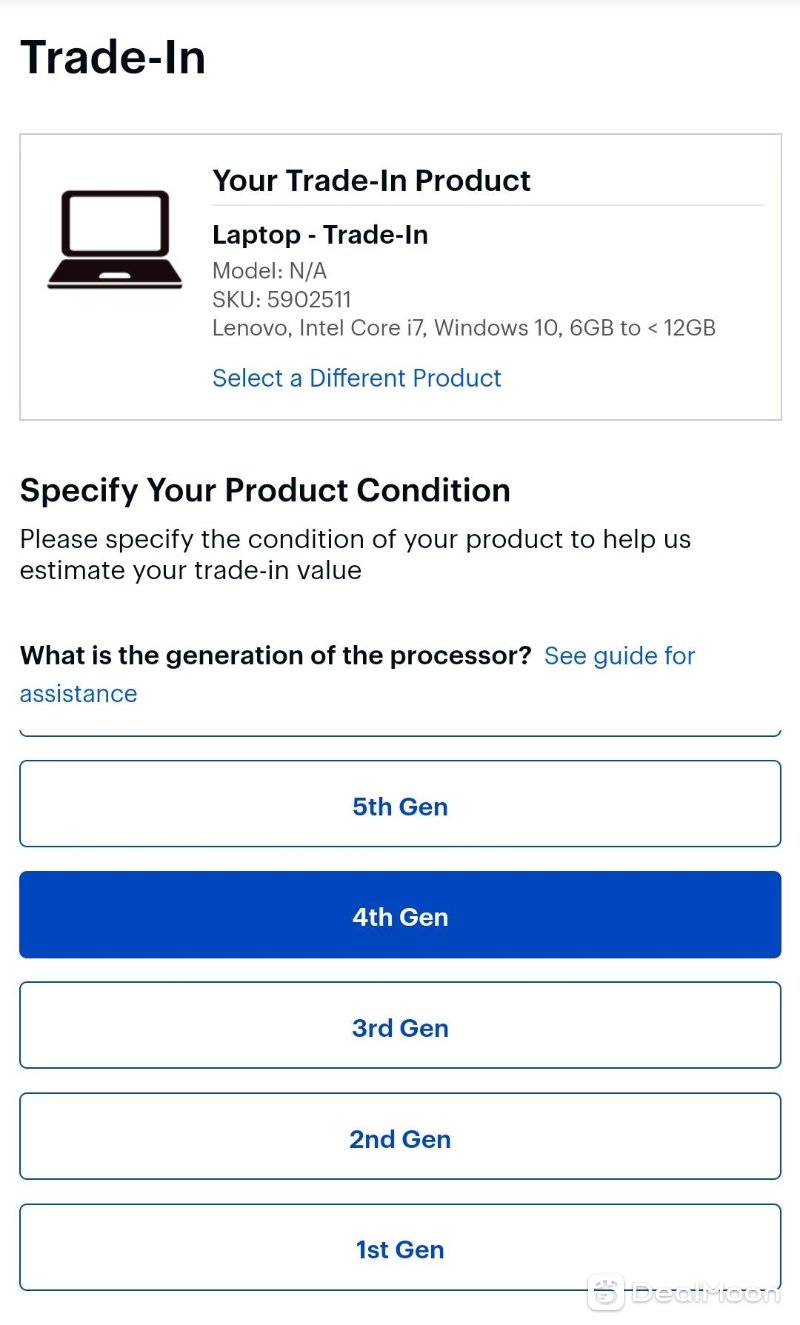800x1325 pixels.
Task: Click the laptop icon in the product card
Action: coord(115,240)
